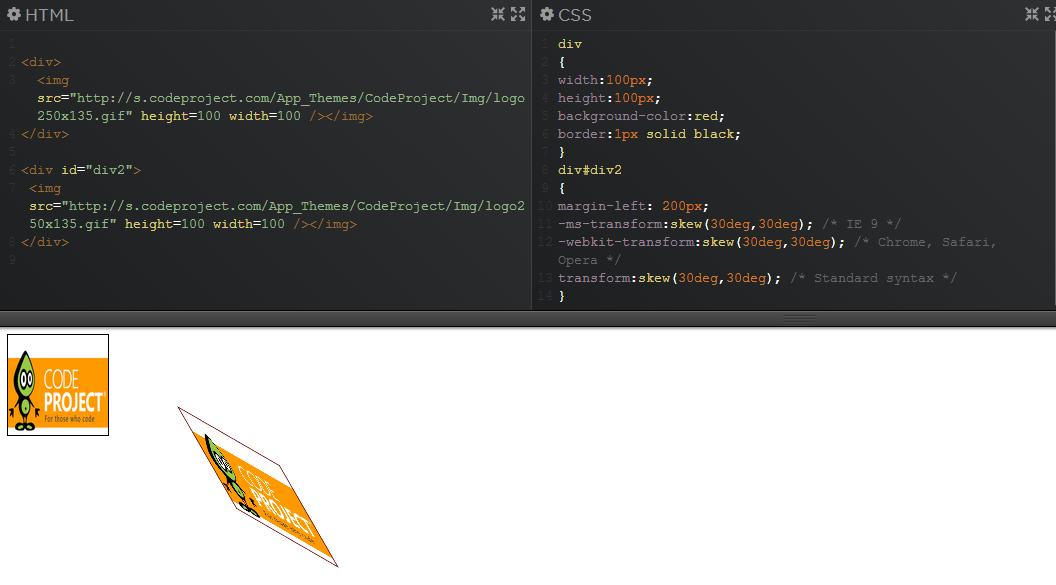Open HTML panel settings gear
Image resolution: width=1056 pixels, height=585 pixels.
pos(14,14)
